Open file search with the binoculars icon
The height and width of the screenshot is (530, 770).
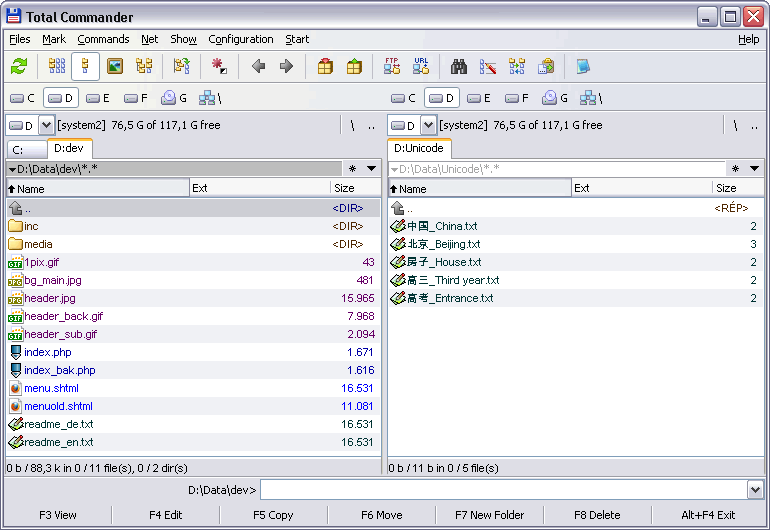coord(459,67)
